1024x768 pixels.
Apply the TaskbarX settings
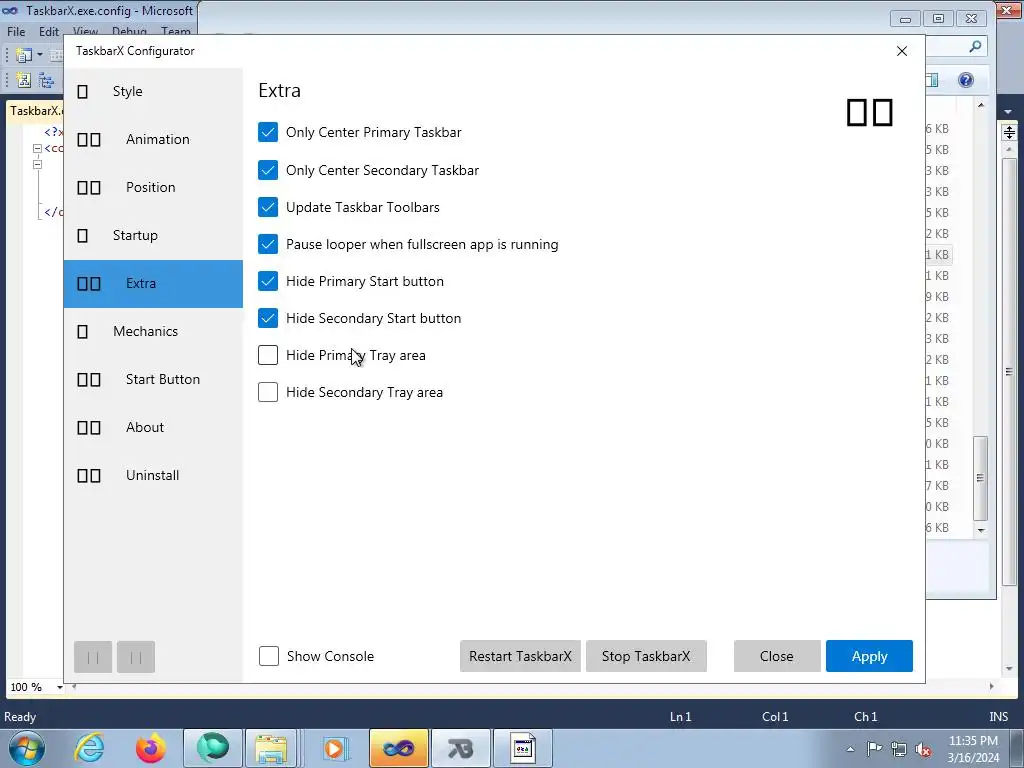click(869, 656)
